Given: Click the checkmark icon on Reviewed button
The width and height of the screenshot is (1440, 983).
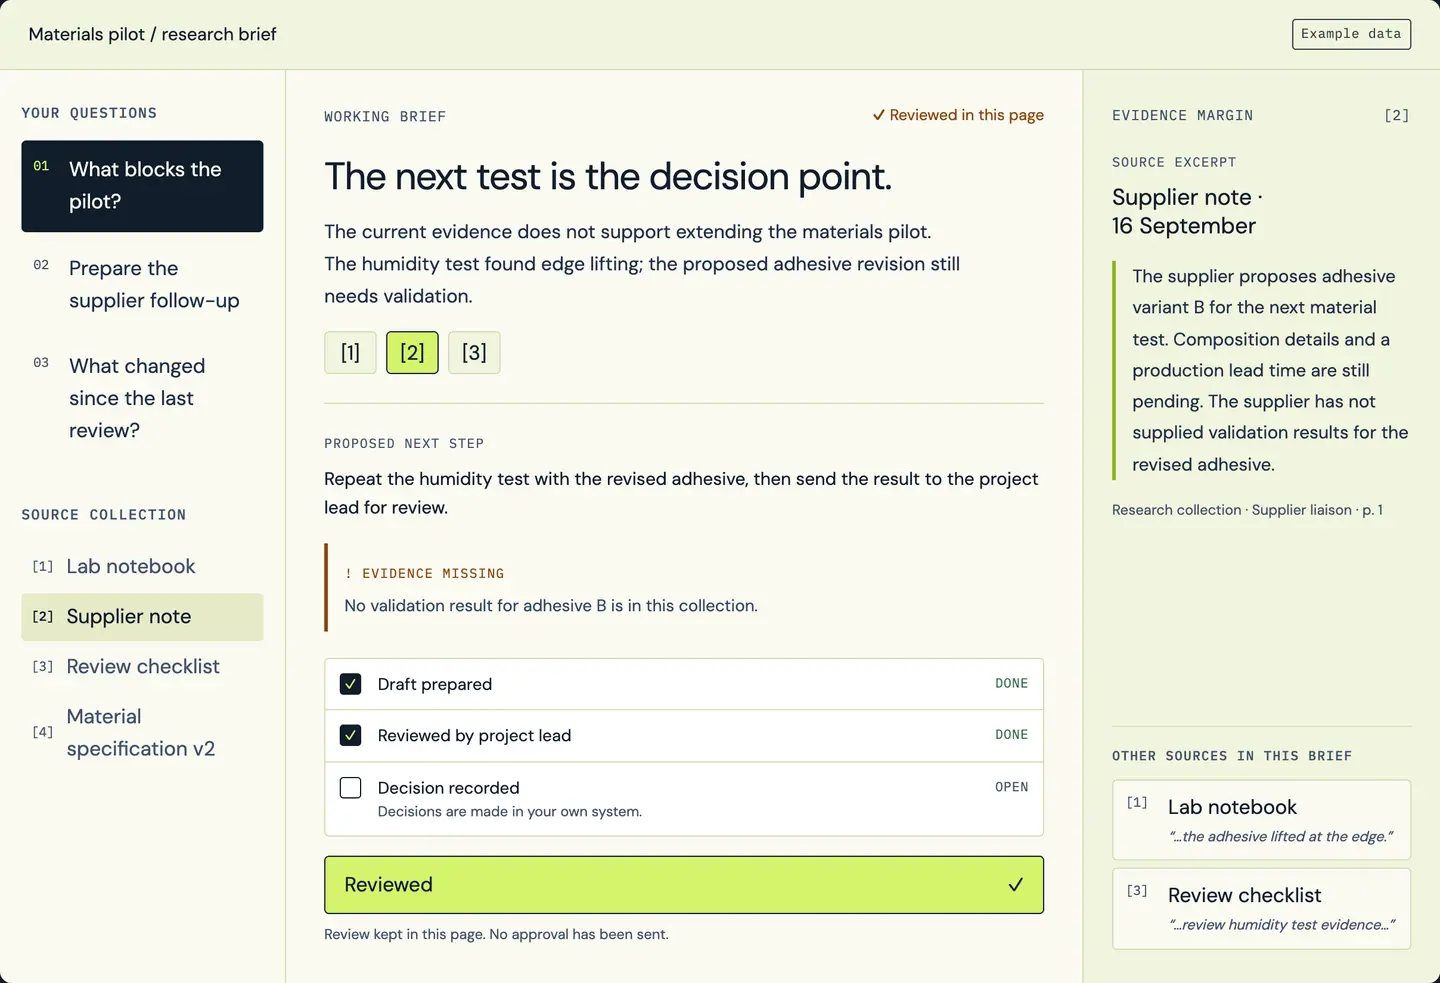Looking at the screenshot, I should pyautogui.click(x=1015, y=885).
